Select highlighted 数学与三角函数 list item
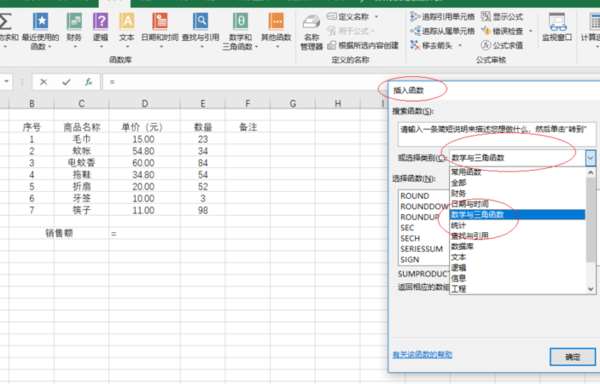This screenshot has width=600, height=384. click(x=517, y=215)
